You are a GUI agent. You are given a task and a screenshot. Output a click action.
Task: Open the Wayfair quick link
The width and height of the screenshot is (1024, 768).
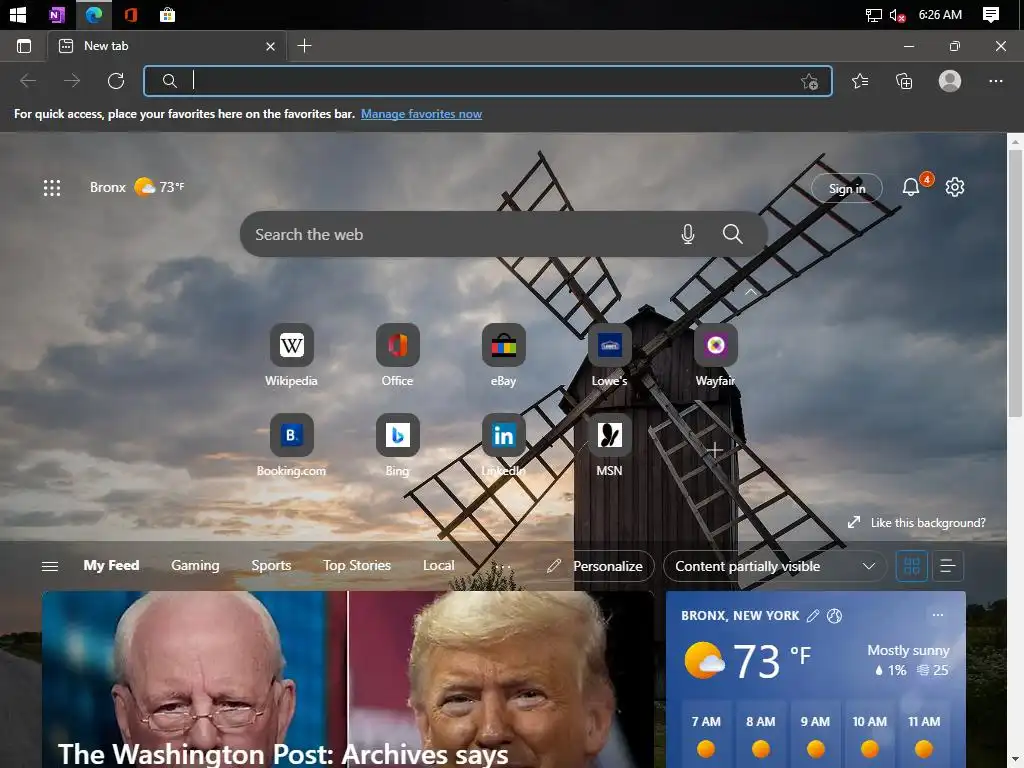[715, 355]
